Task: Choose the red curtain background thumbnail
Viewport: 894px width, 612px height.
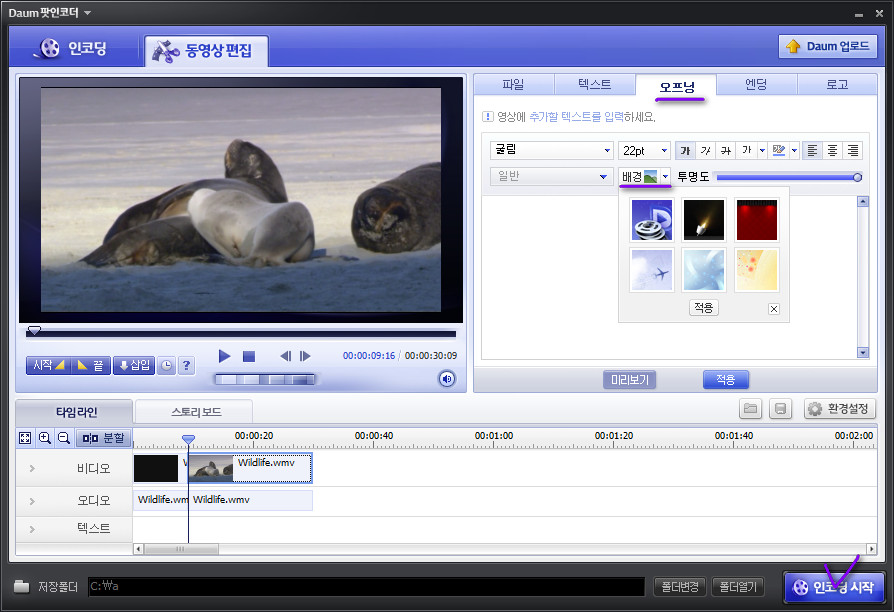Action: coord(757,220)
